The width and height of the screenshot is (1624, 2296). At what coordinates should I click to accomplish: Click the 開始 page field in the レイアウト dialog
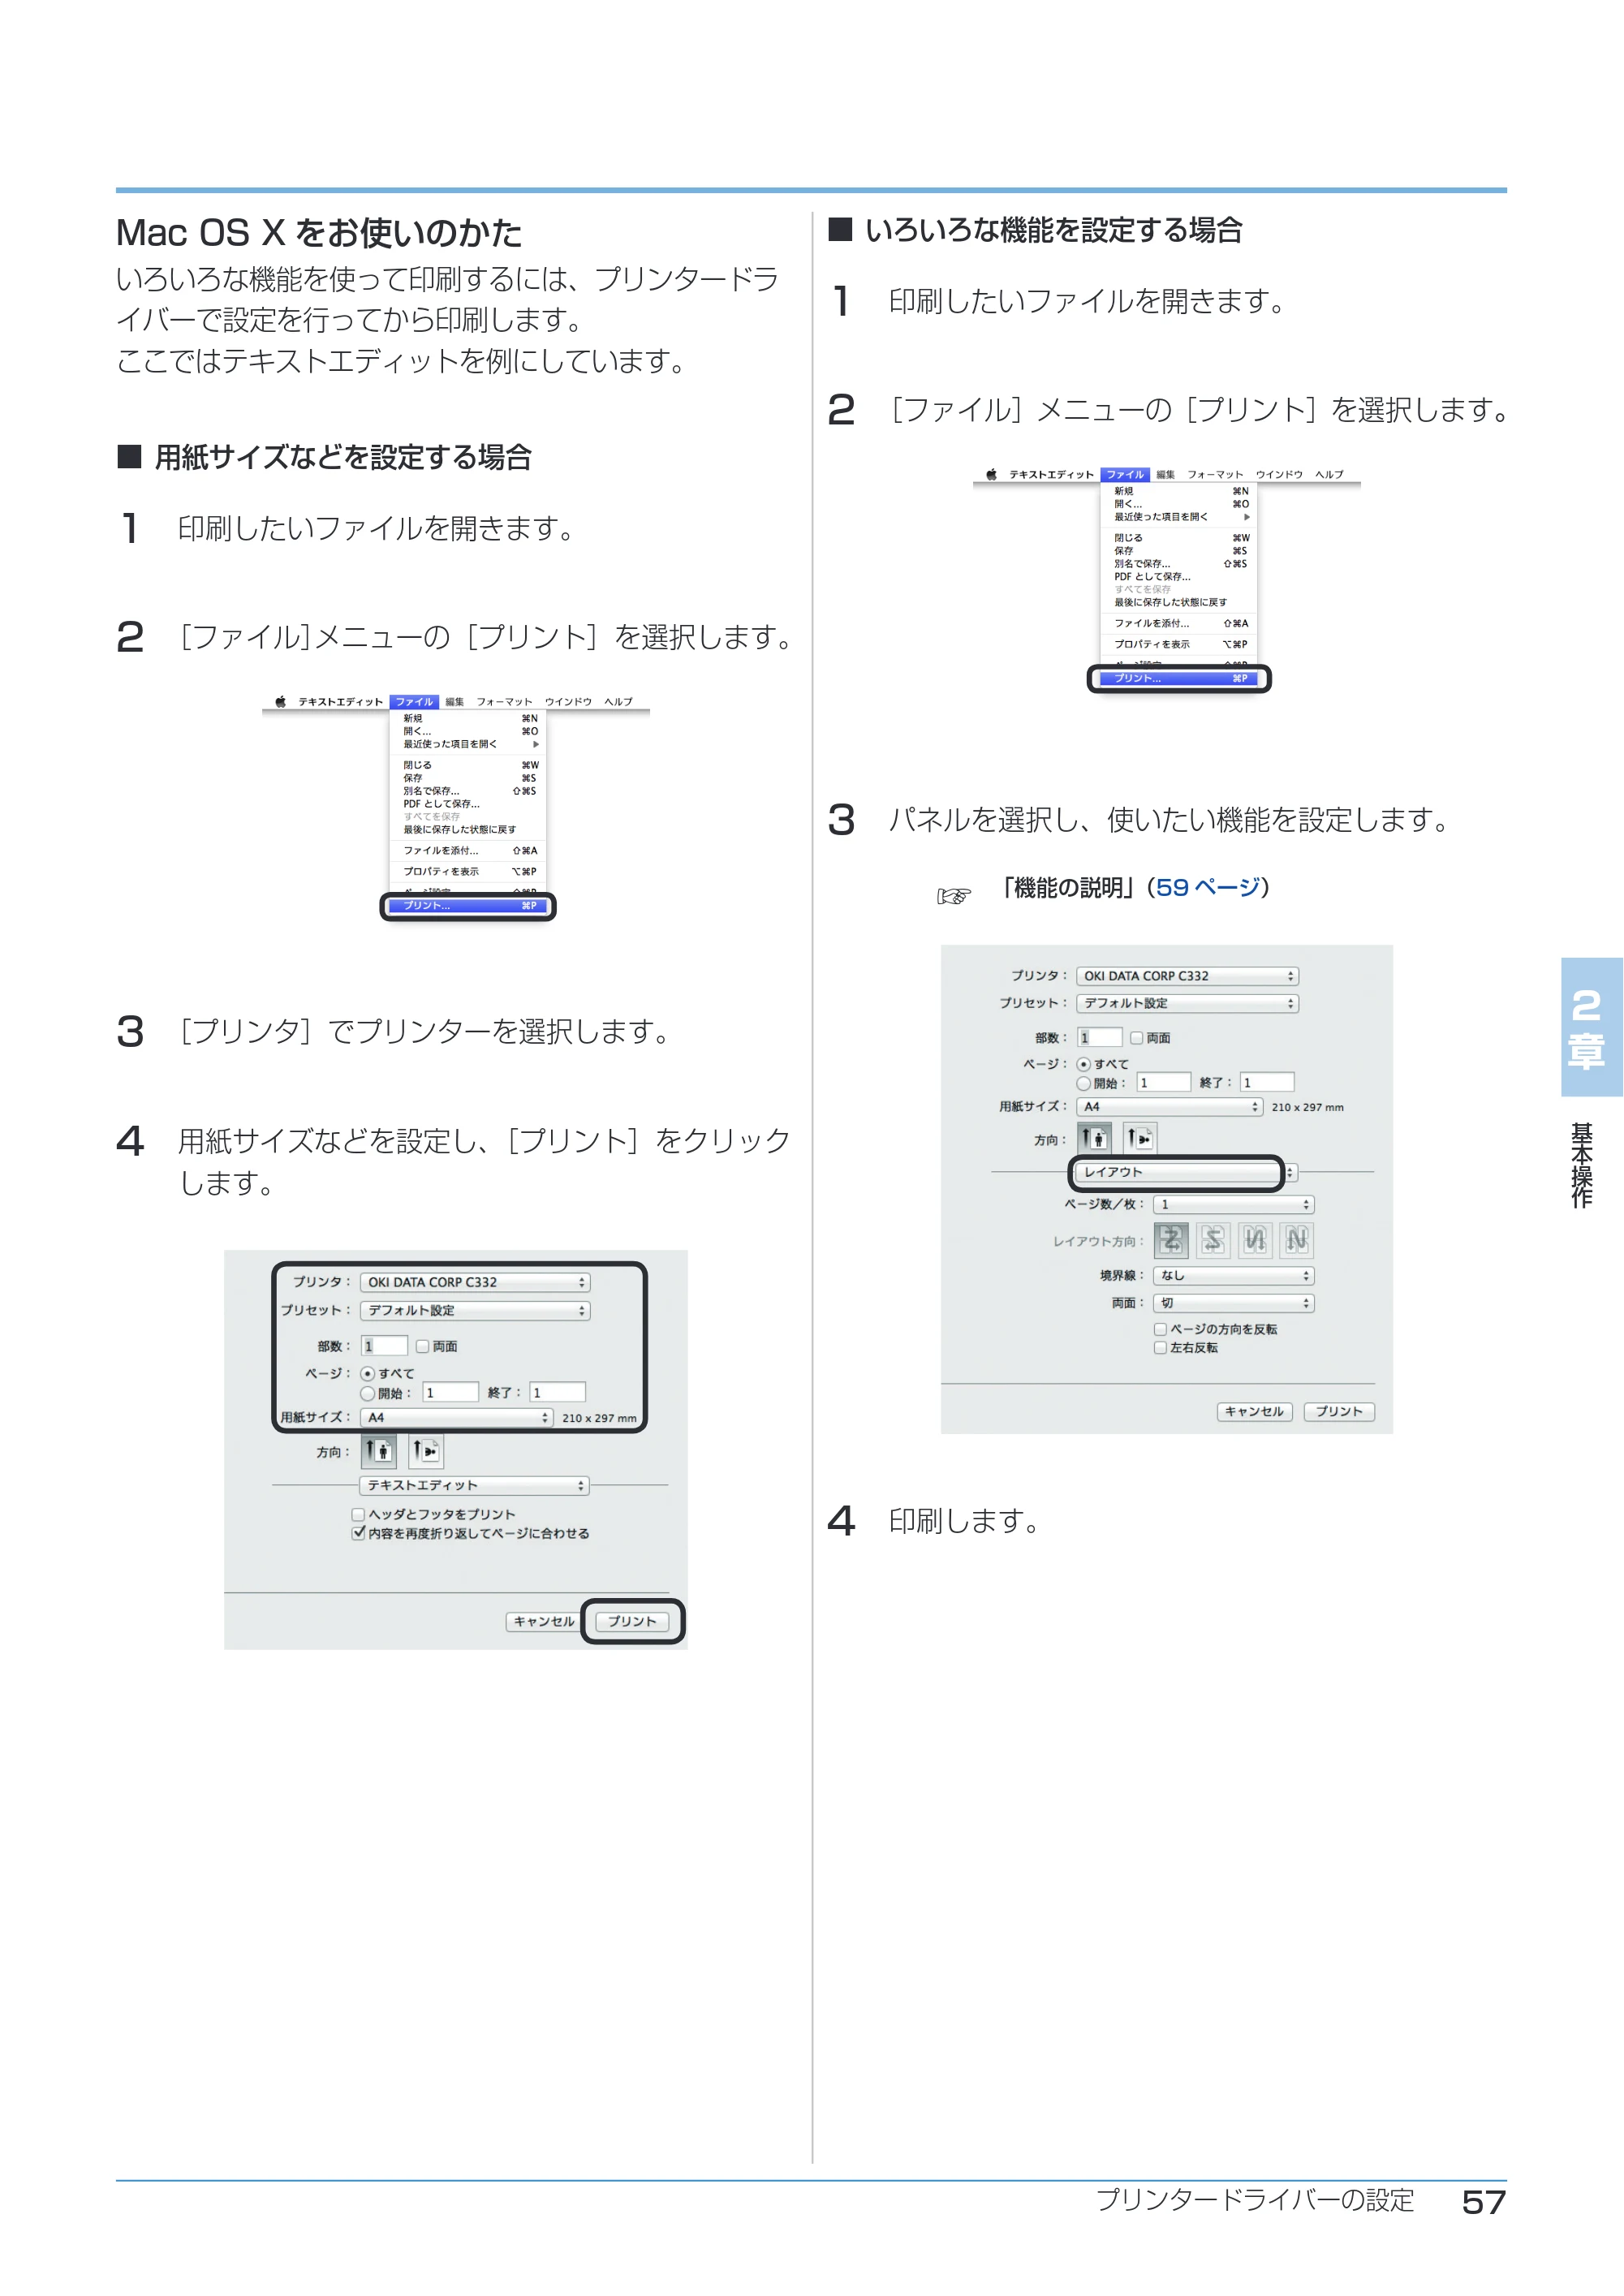[1164, 1083]
